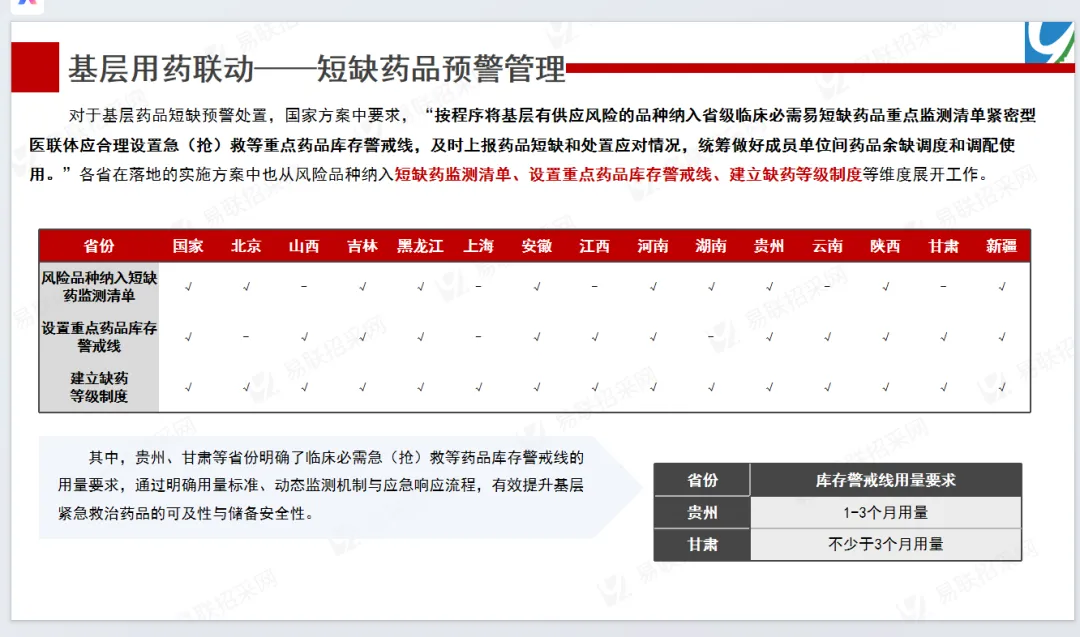This screenshot has width=1080, height=637.
Task: Select the '国家' column header
Action: (188, 246)
